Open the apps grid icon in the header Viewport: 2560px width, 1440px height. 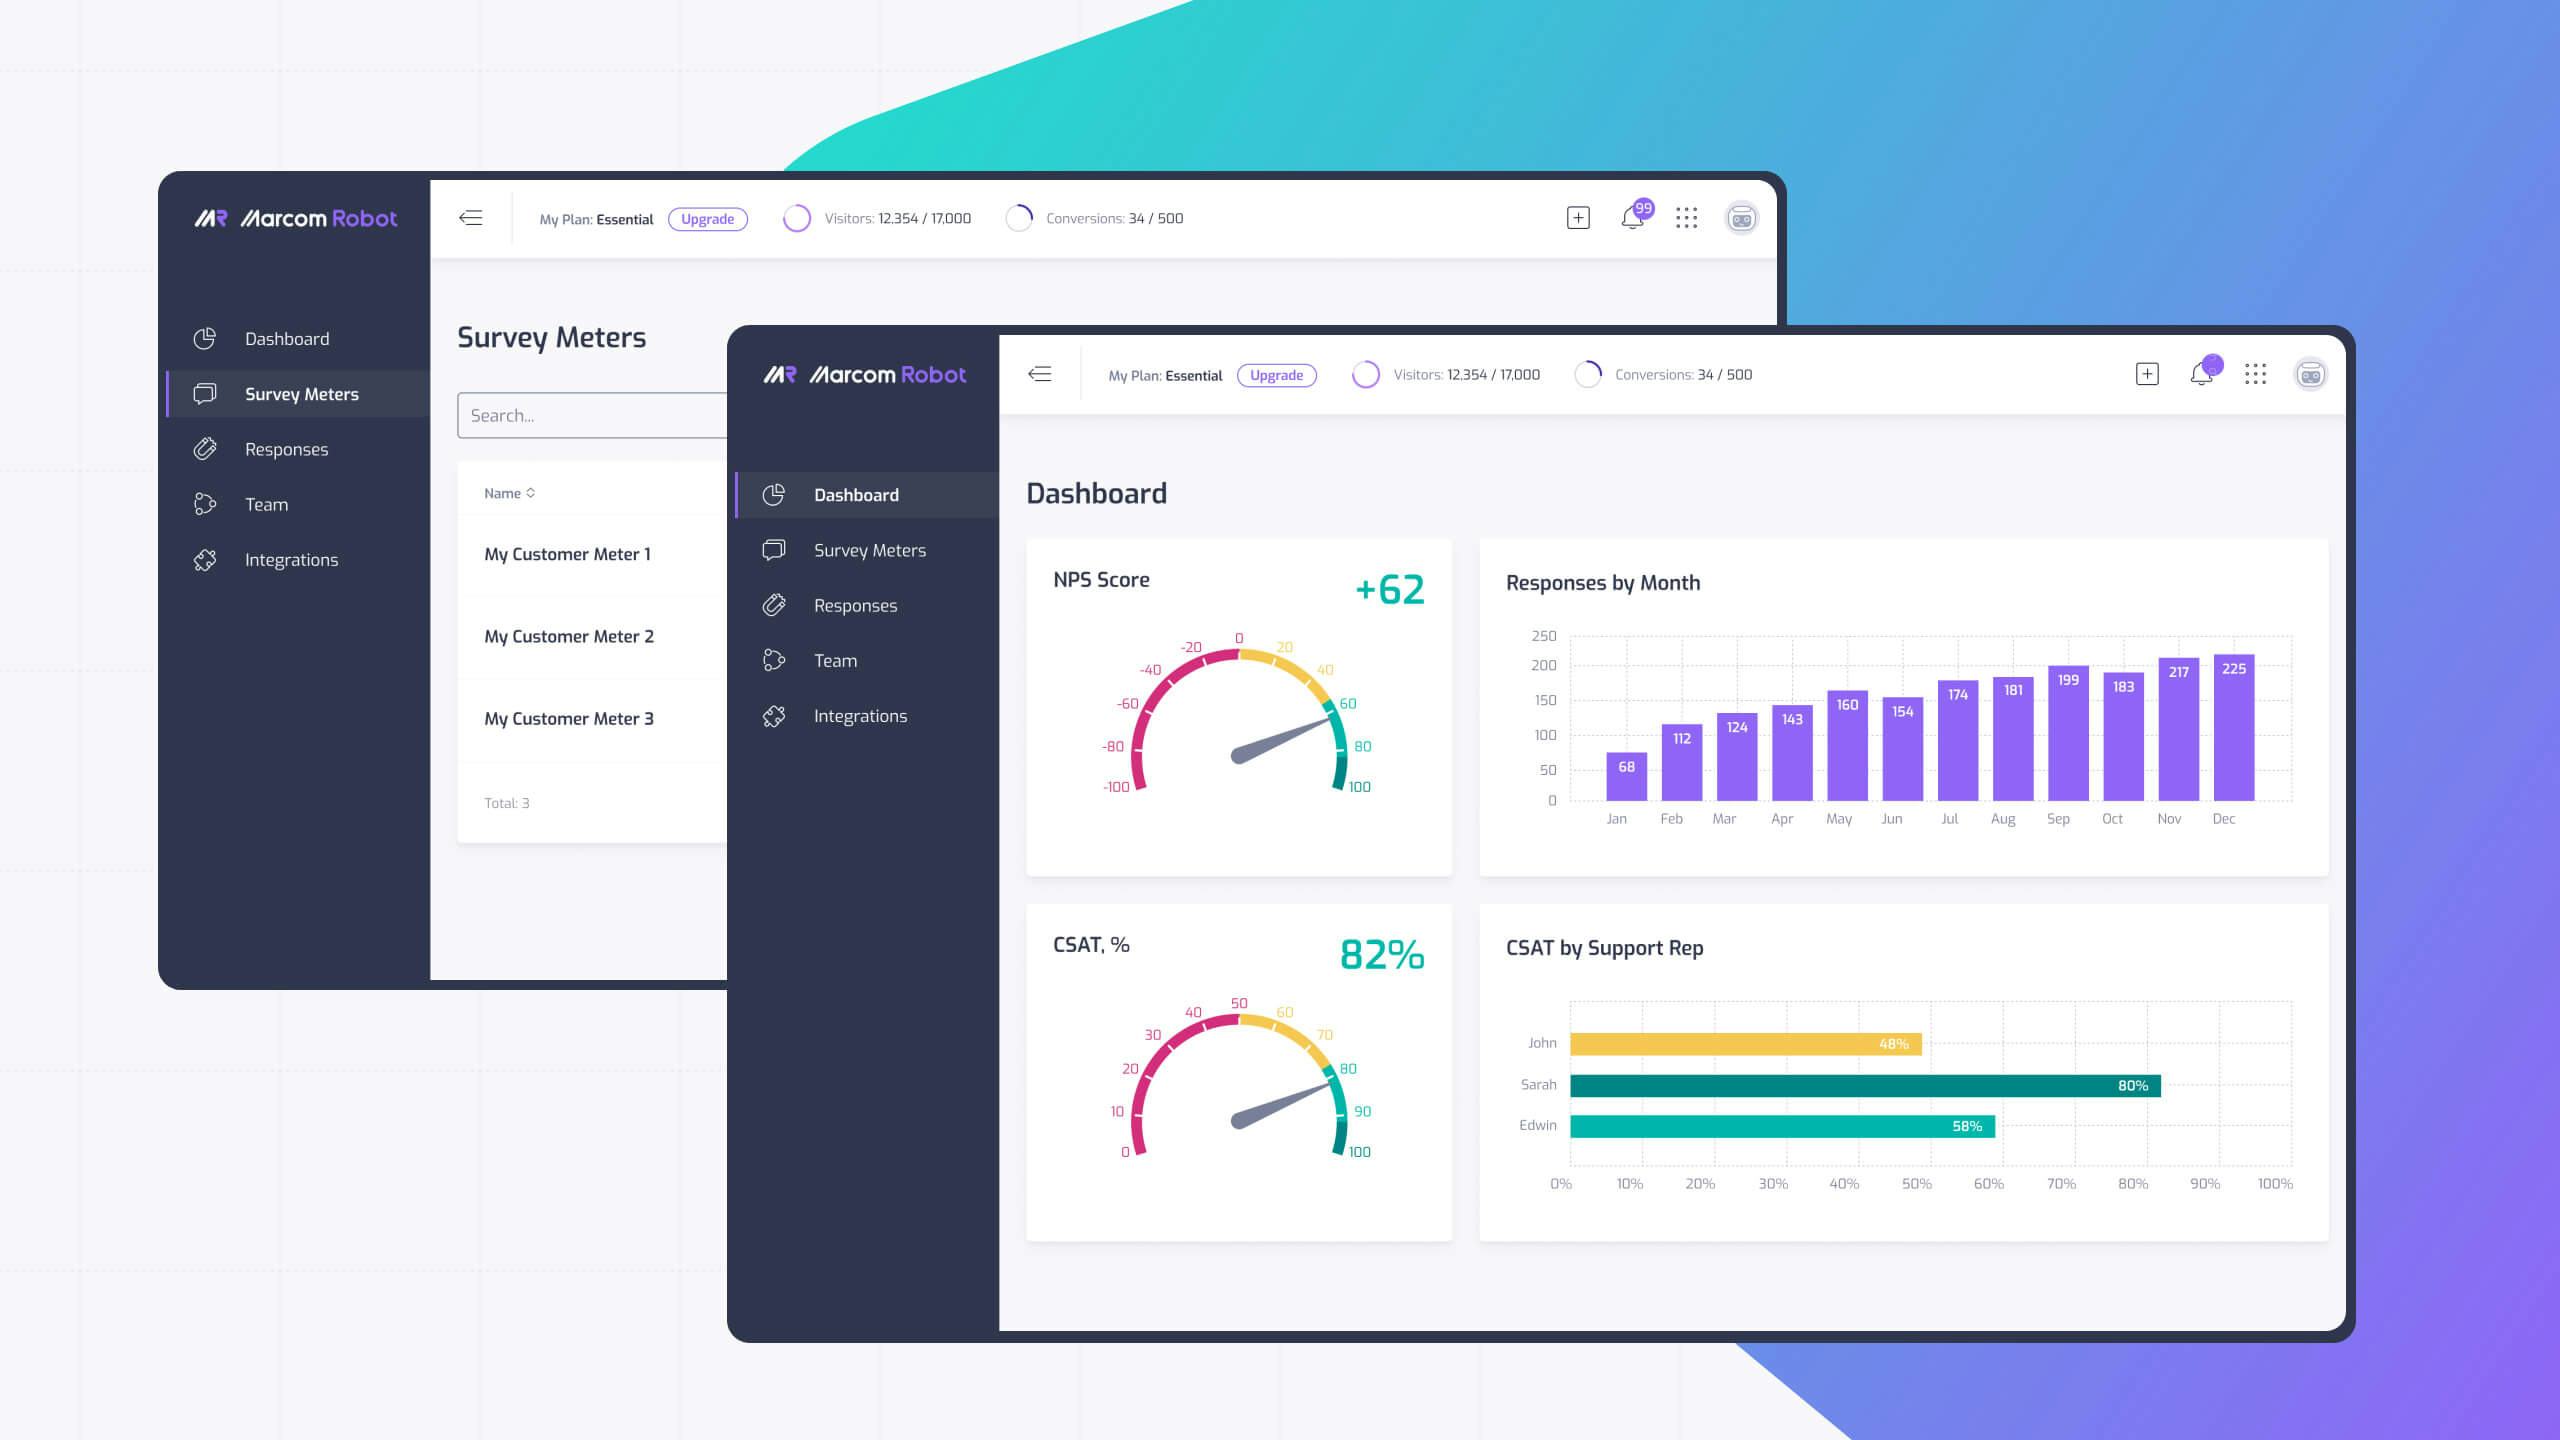pyautogui.click(x=2256, y=374)
